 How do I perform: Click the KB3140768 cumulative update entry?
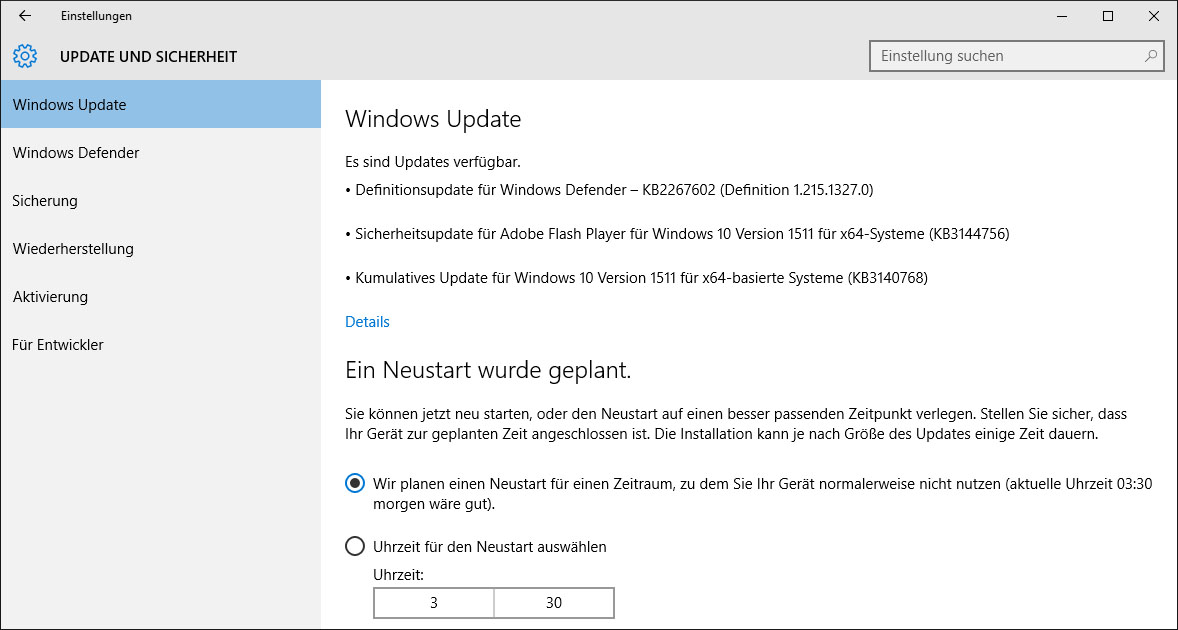(640, 277)
